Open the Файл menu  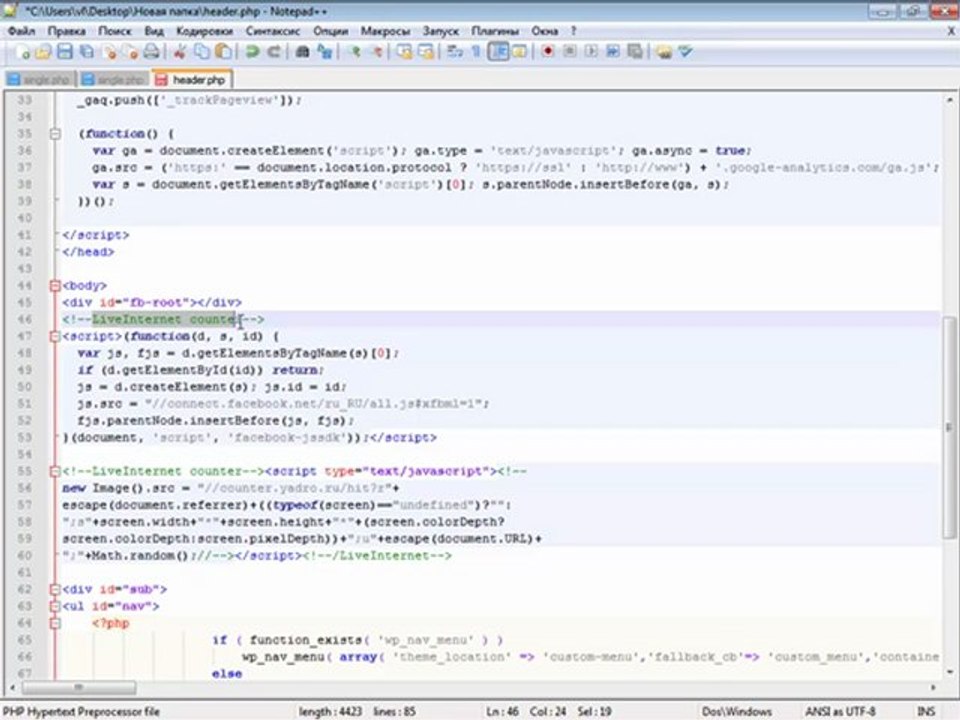(21, 31)
